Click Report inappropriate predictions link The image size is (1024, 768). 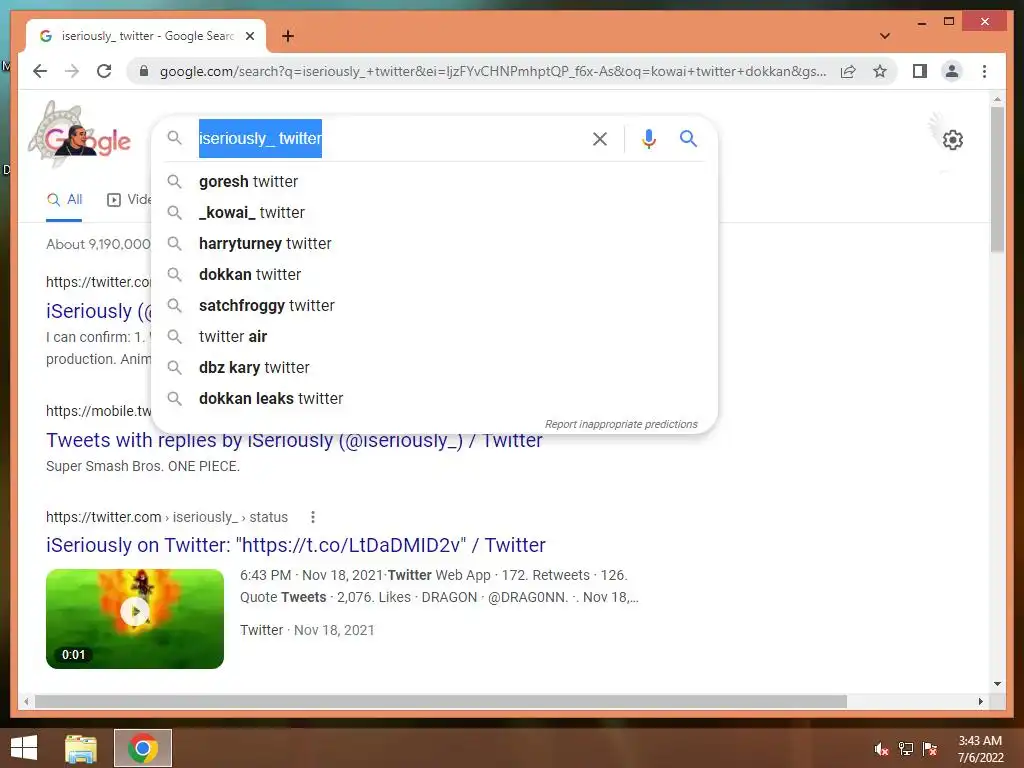coord(621,424)
